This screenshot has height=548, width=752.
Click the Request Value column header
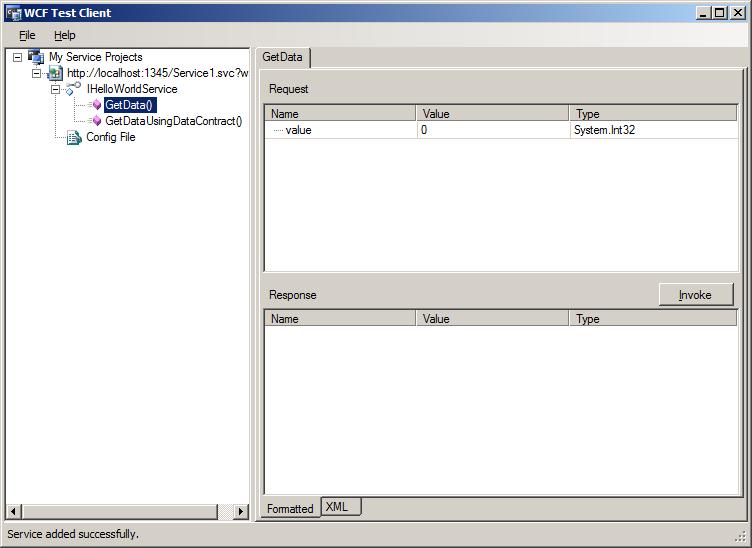[x=493, y=114]
